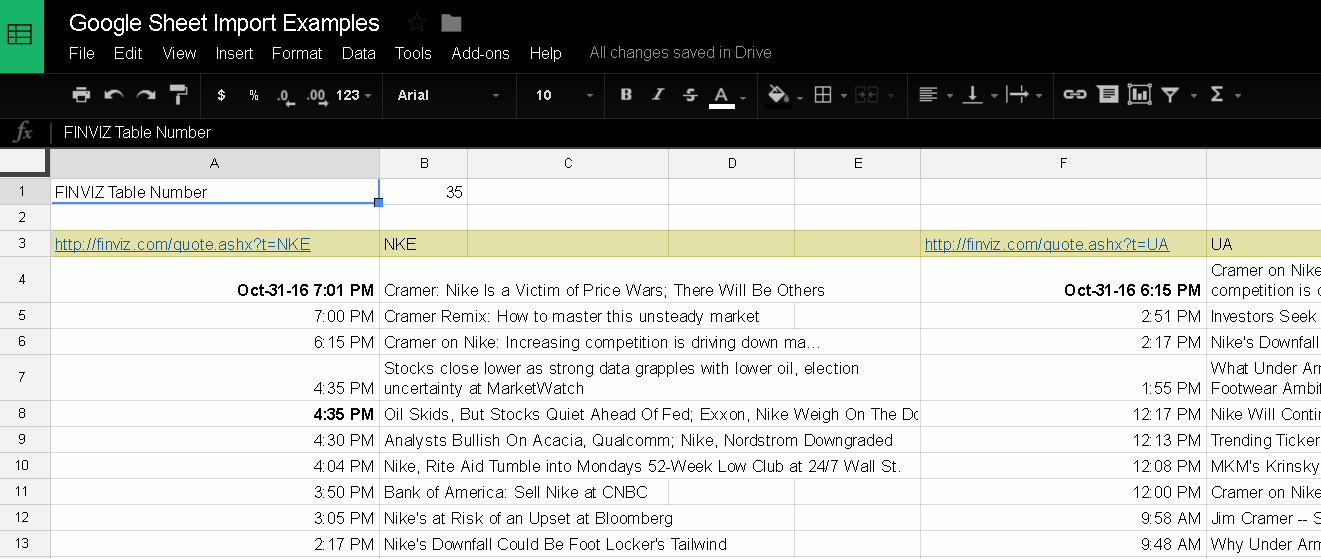Click the move-to-folder icon
Screen dimensions: 1321x559
click(x=451, y=23)
